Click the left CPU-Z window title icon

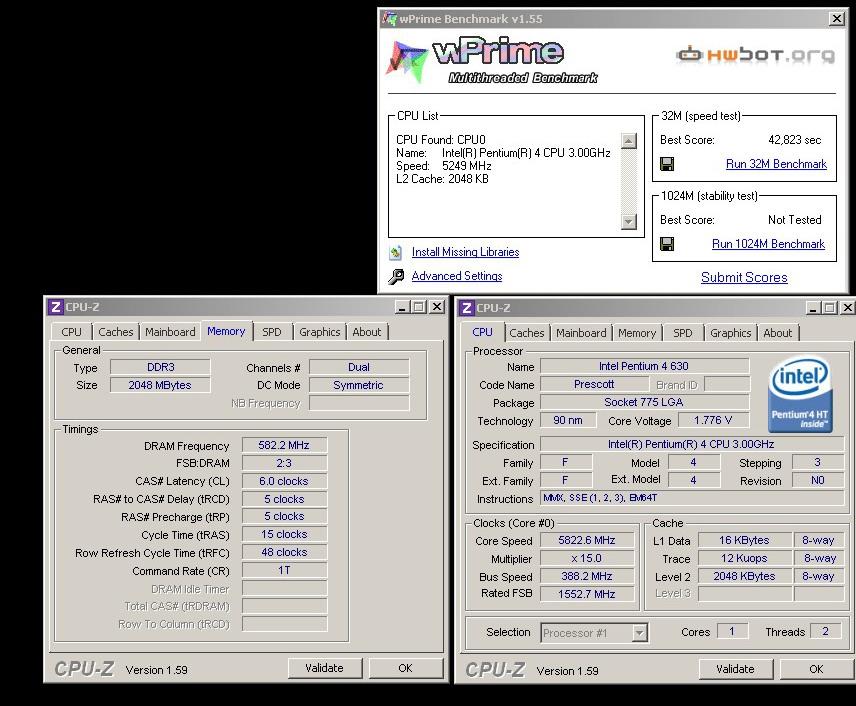click(55, 307)
